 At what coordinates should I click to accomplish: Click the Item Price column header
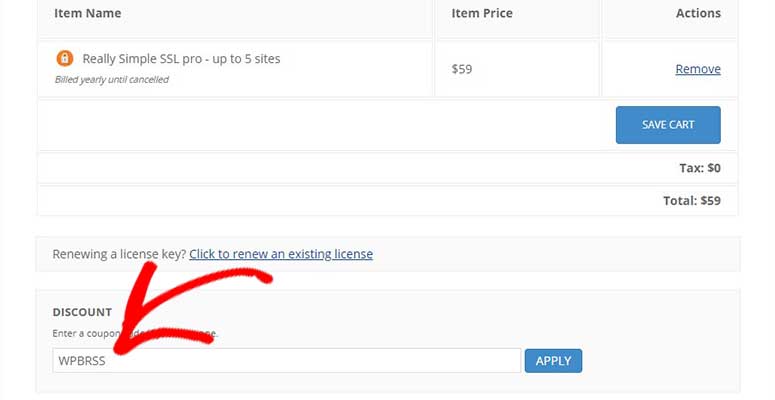[x=482, y=13]
